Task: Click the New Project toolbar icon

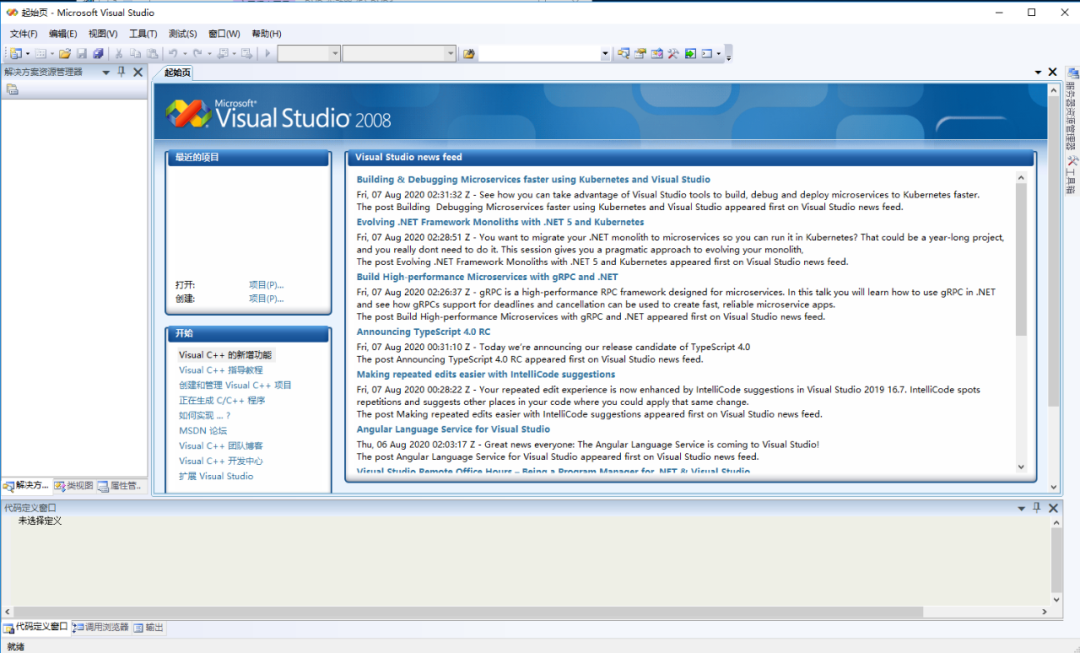Action: click(15, 53)
